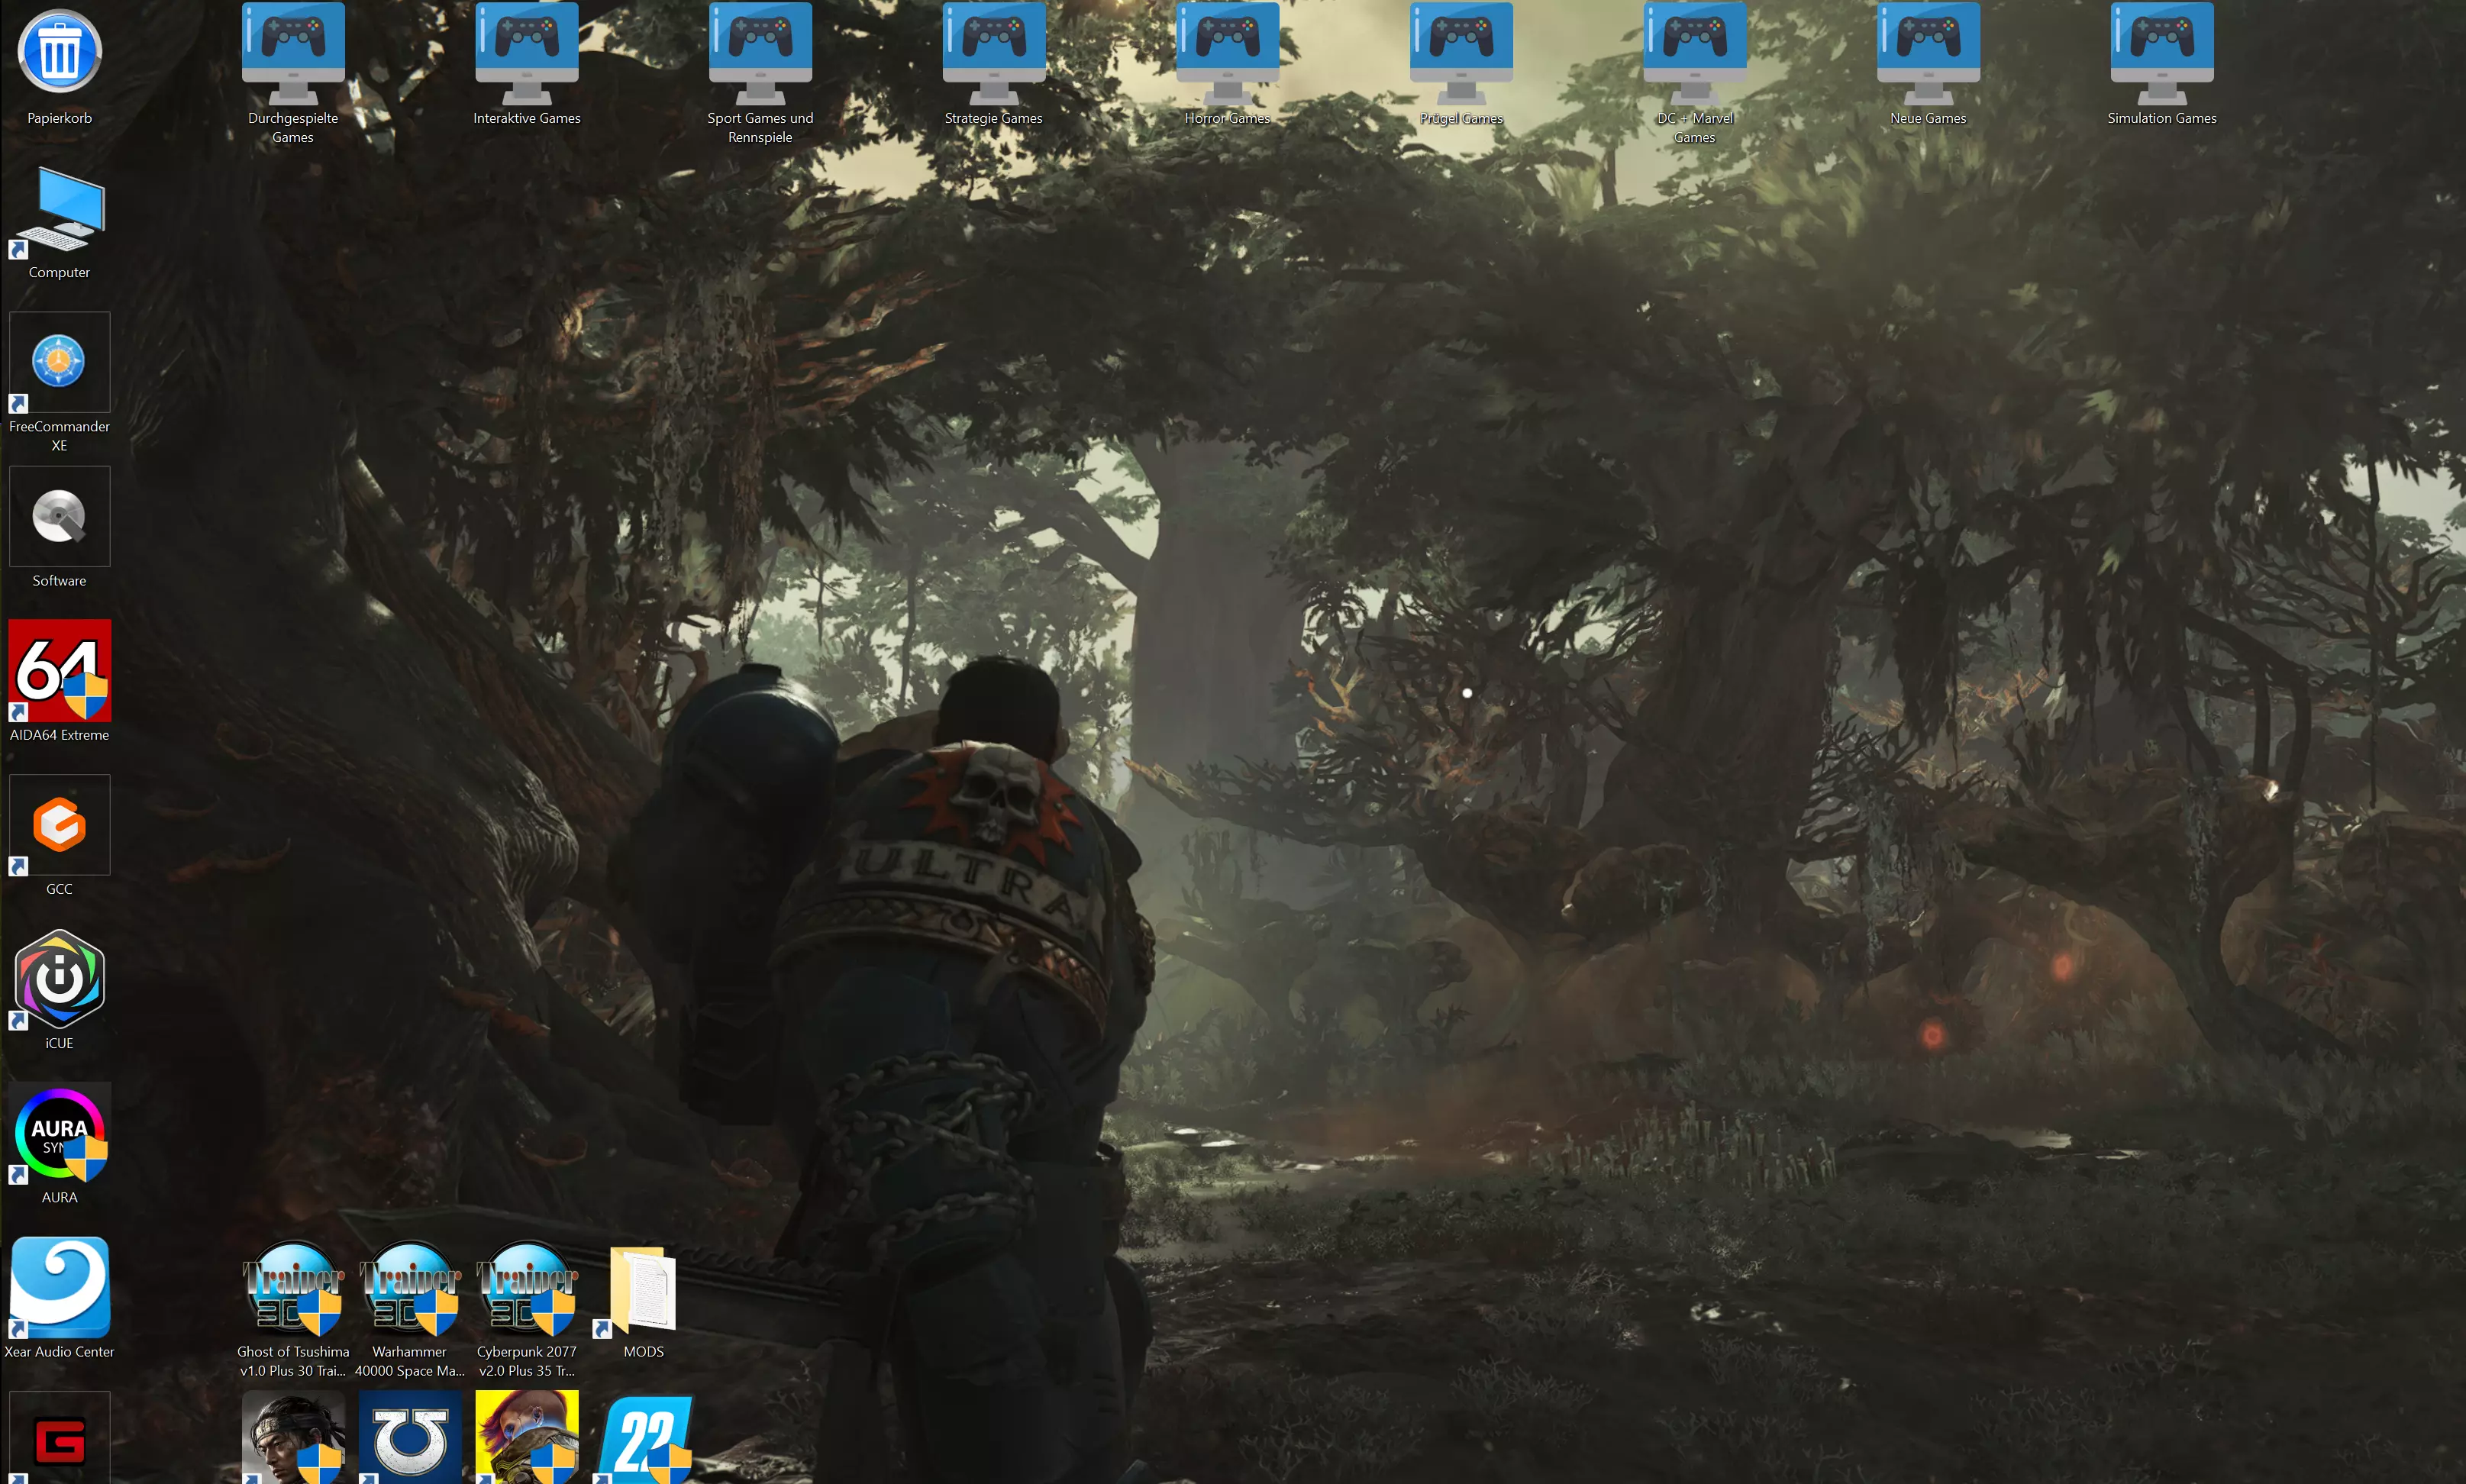Image resolution: width=2466 pixels, height=1484 pixels.
Task: Select the Cyberpunk 2077 v2.0 trainer icon
Action: (527, 1288)
